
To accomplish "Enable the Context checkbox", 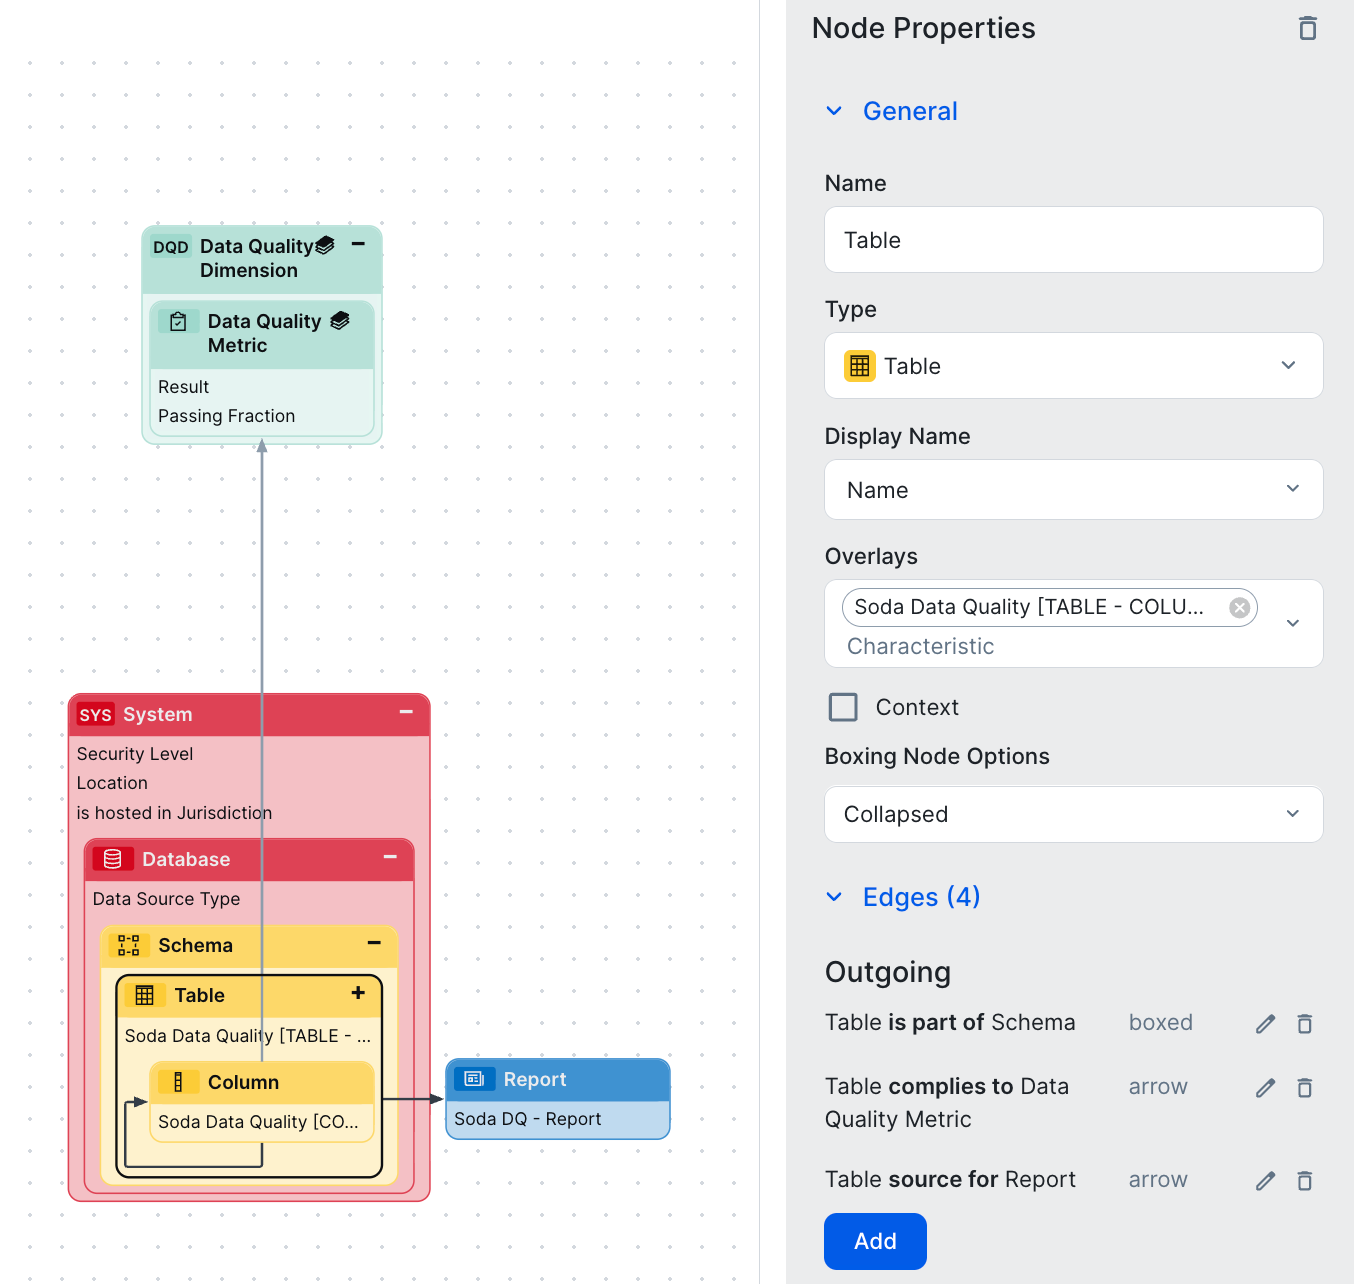I will tap(843, 707).
